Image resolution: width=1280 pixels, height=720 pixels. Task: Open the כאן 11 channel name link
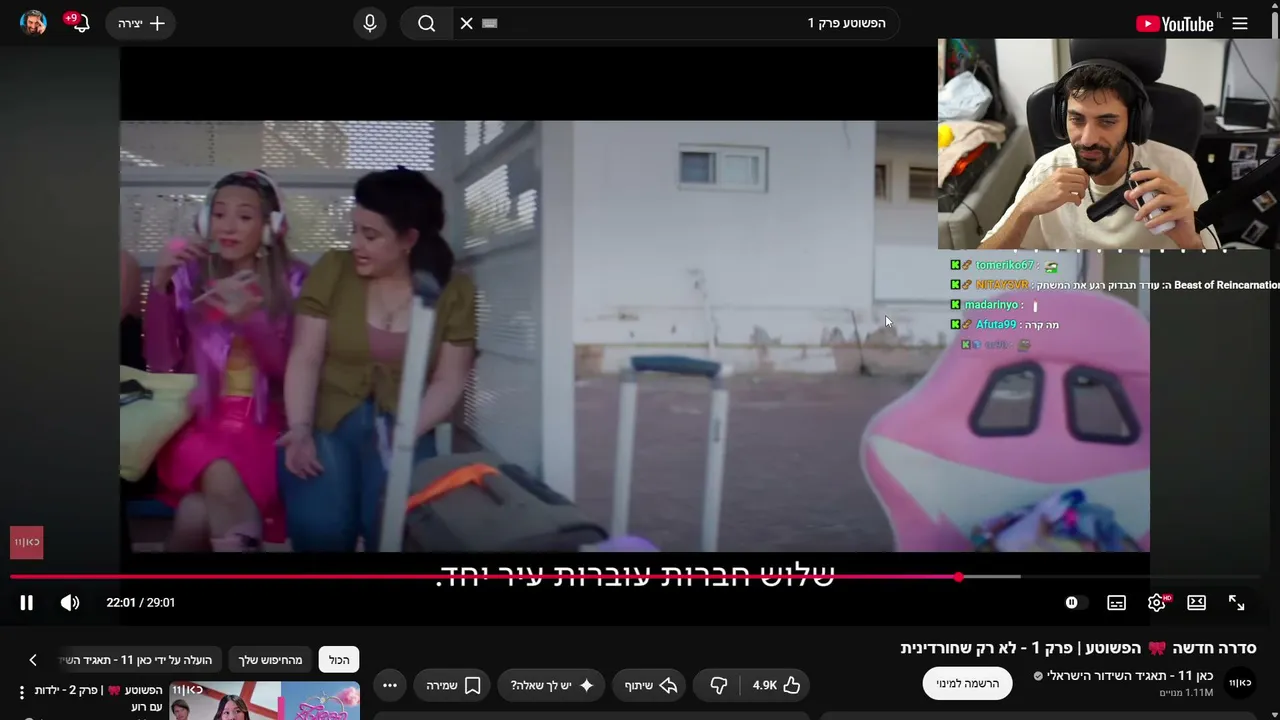coord(1129,676)
